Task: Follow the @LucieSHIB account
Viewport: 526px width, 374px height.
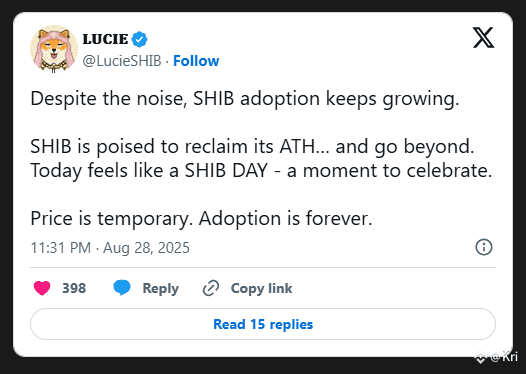Action: (196, 61)
